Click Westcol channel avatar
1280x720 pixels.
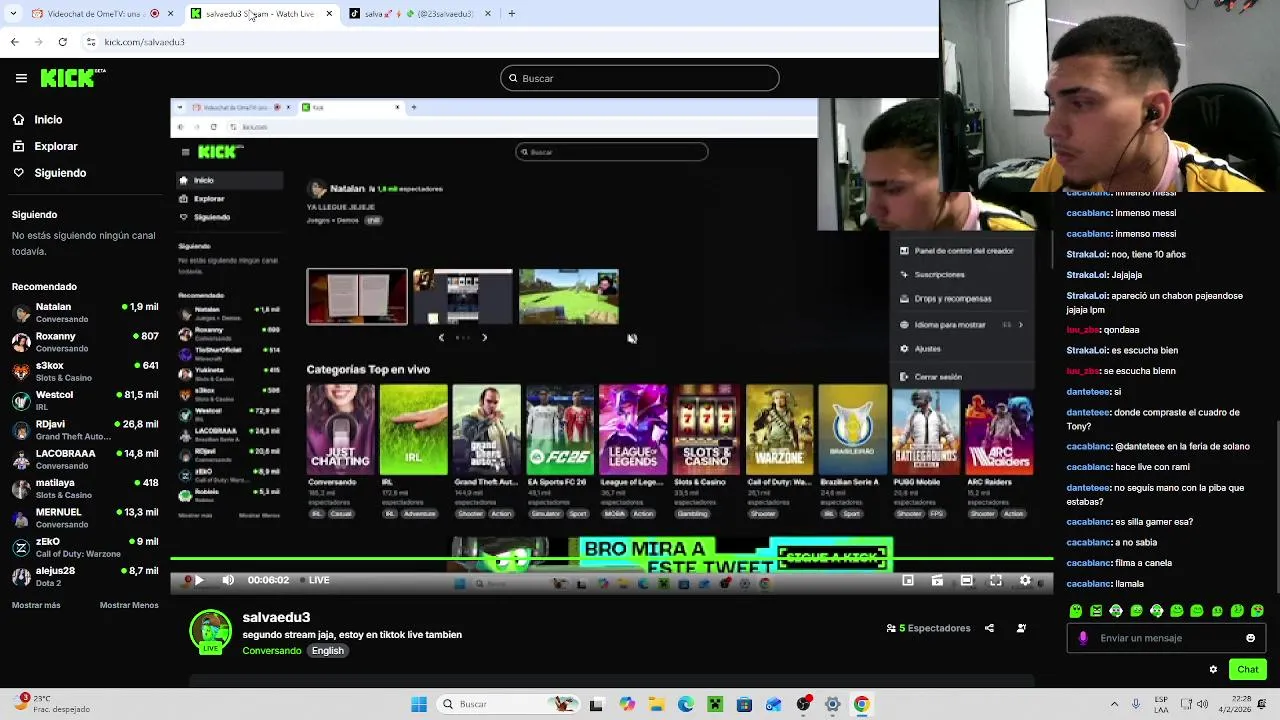[x=21, y=401]
